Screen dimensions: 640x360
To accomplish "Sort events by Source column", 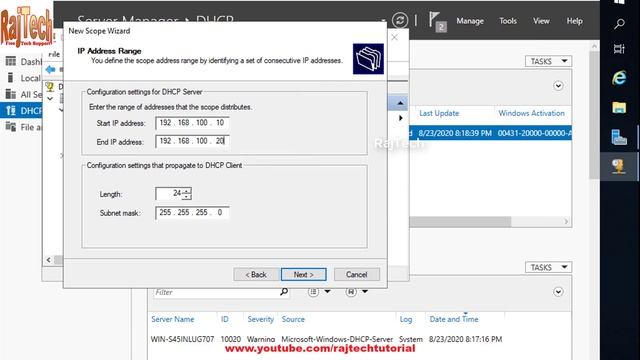I will [x=293, y=319].
